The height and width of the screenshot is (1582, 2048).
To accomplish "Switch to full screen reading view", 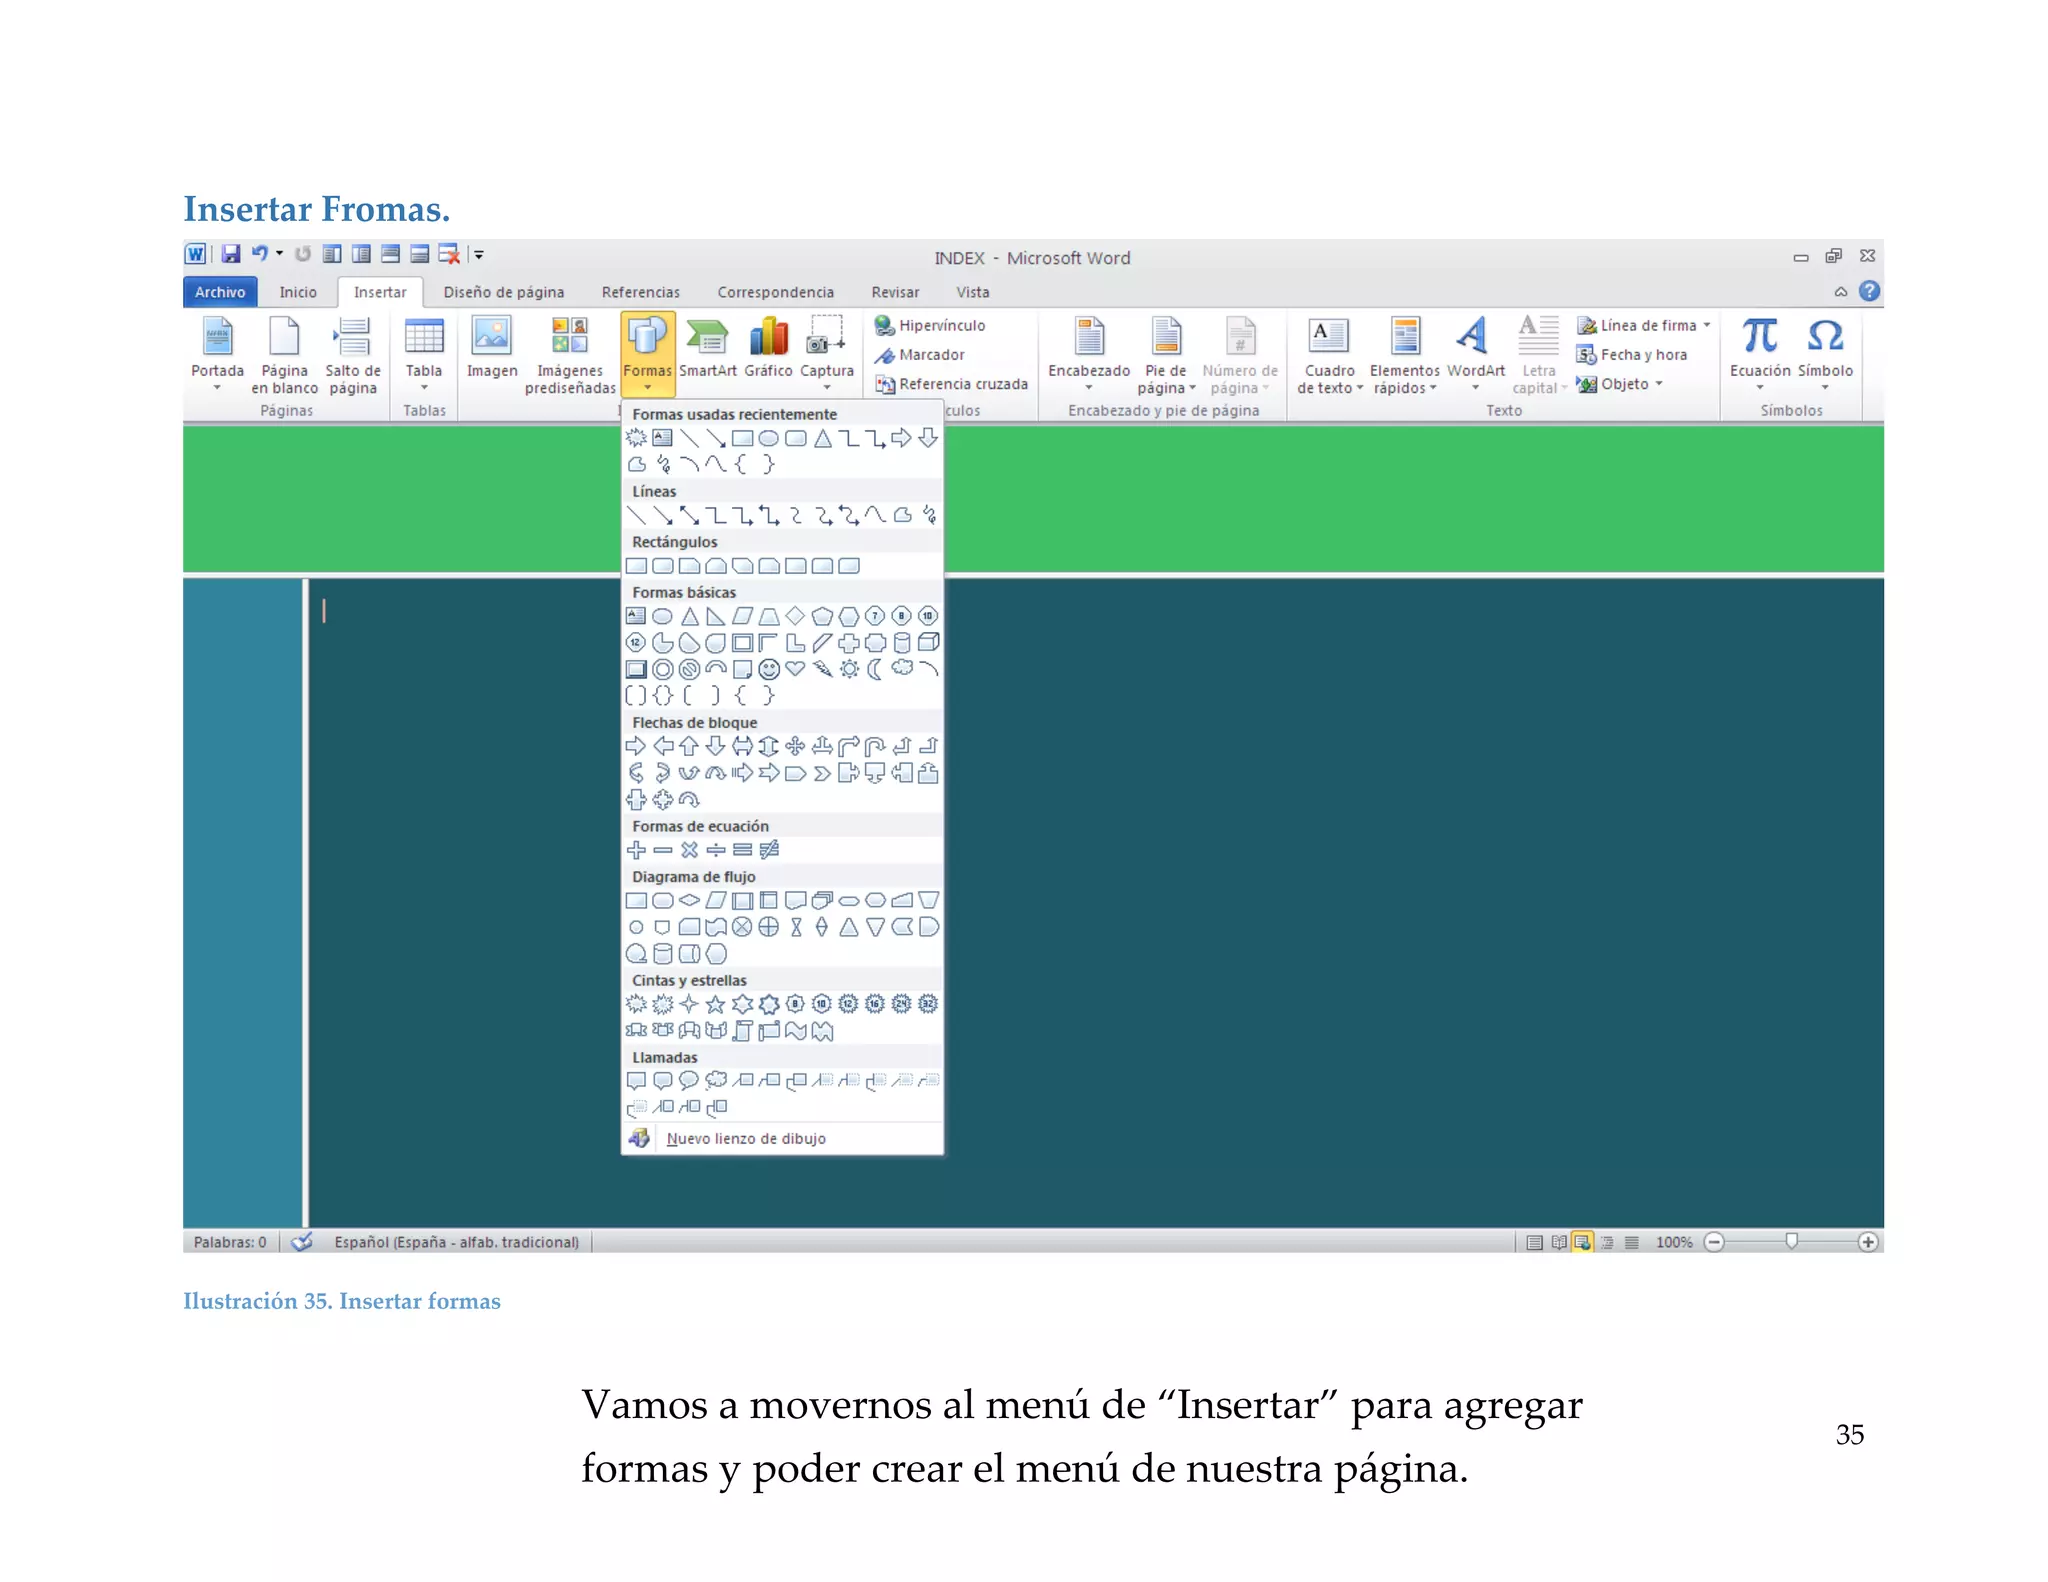I will point(1559,1242).
